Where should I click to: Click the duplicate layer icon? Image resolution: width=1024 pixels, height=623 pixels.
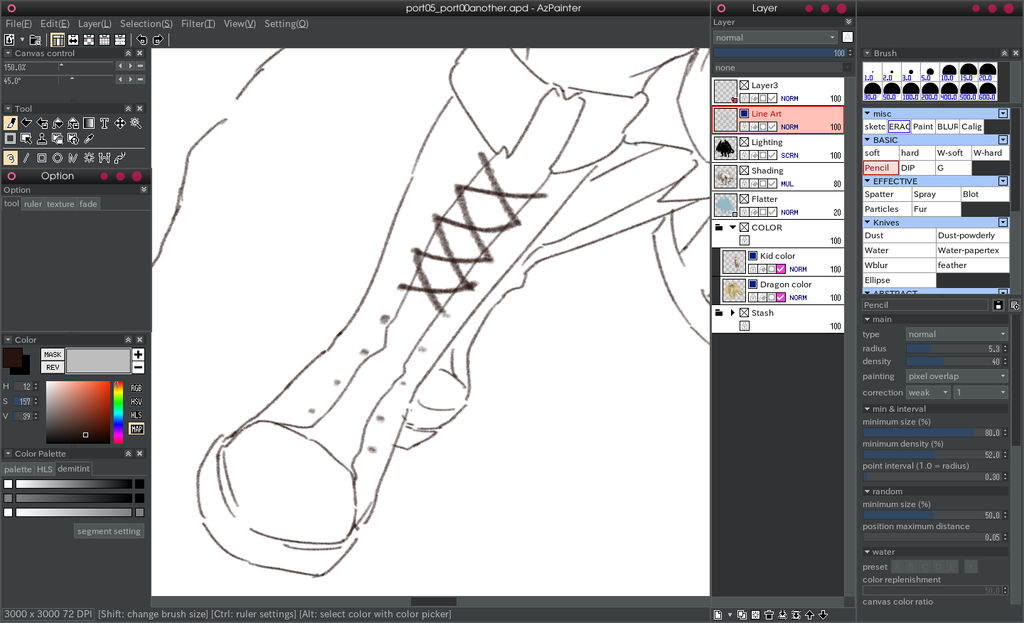tap(742, 615)
